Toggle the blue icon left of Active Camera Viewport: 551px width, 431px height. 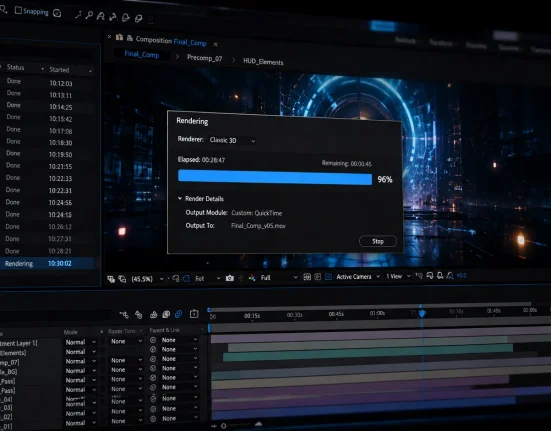[328, 277]
